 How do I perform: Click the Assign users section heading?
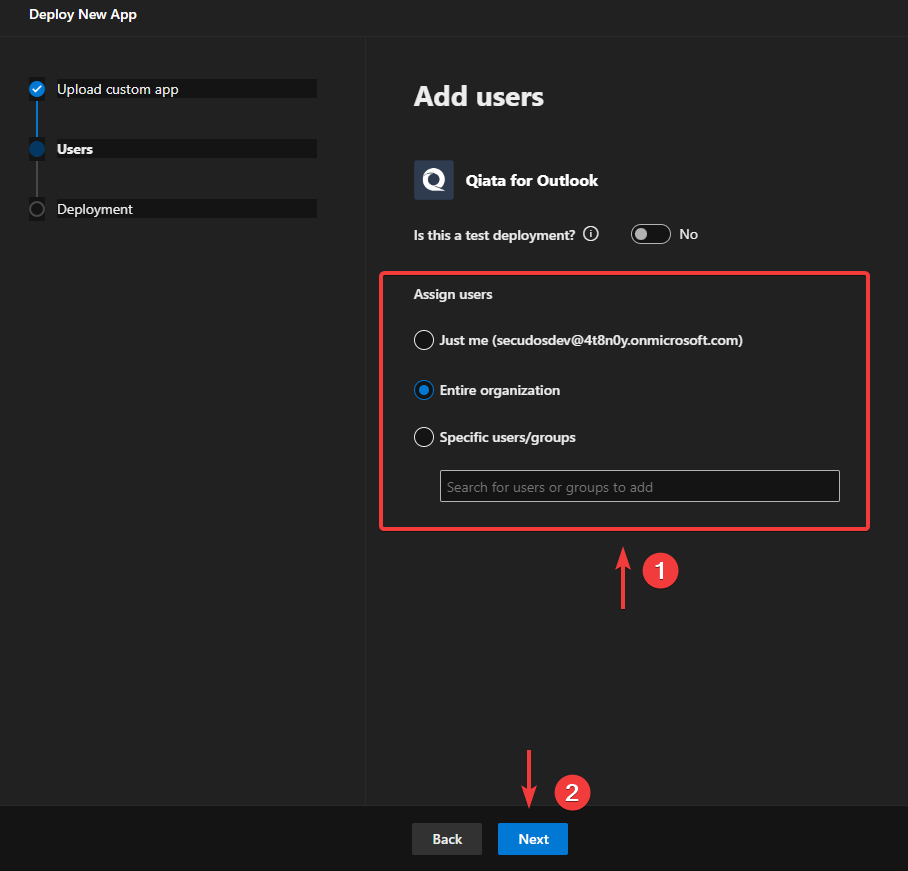click(x=450, y=294)
